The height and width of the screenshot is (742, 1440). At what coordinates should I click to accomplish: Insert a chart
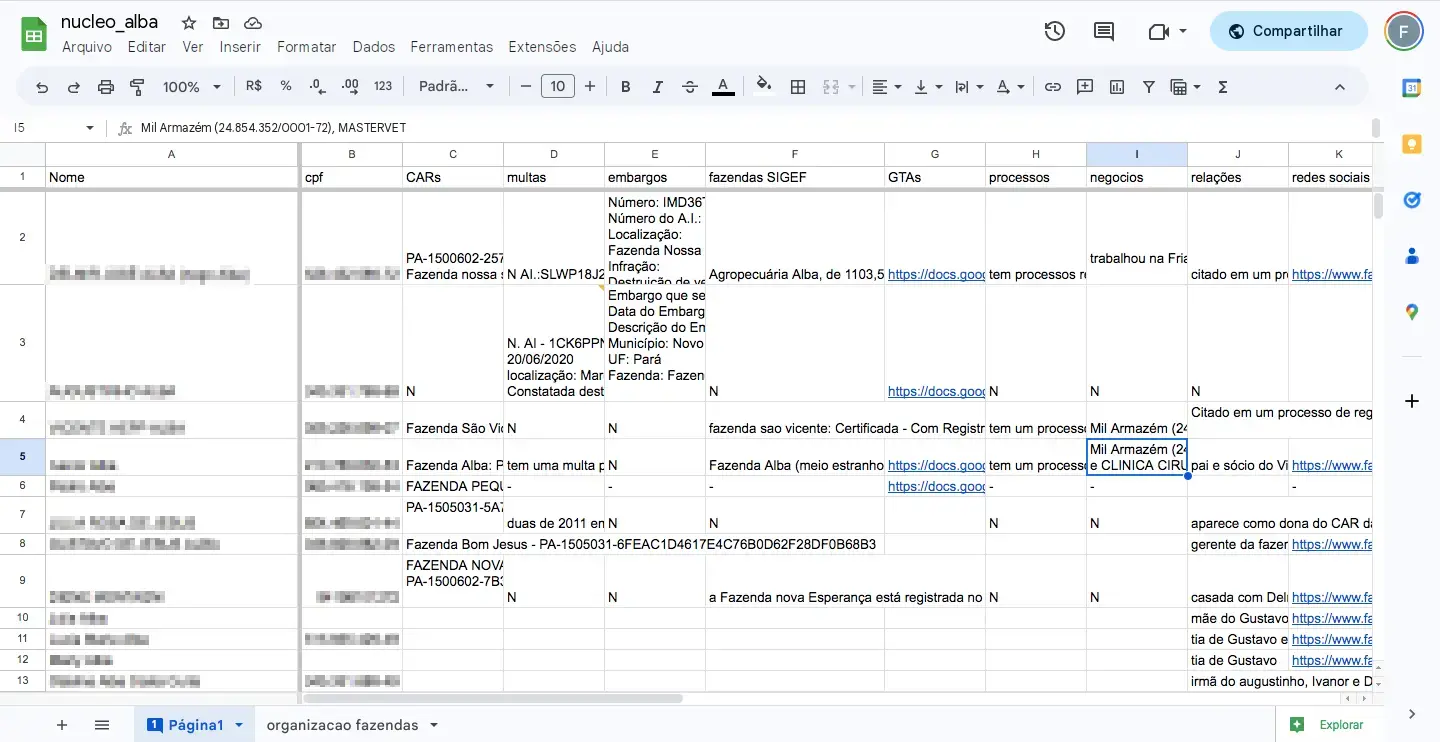coord(1117,87)
